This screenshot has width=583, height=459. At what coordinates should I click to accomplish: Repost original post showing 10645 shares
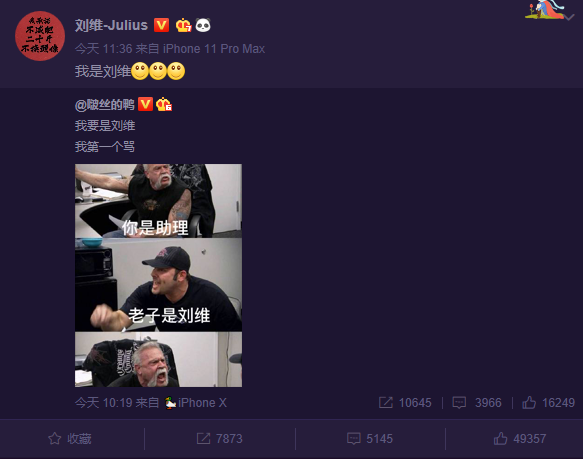click(x=405, y=402)
